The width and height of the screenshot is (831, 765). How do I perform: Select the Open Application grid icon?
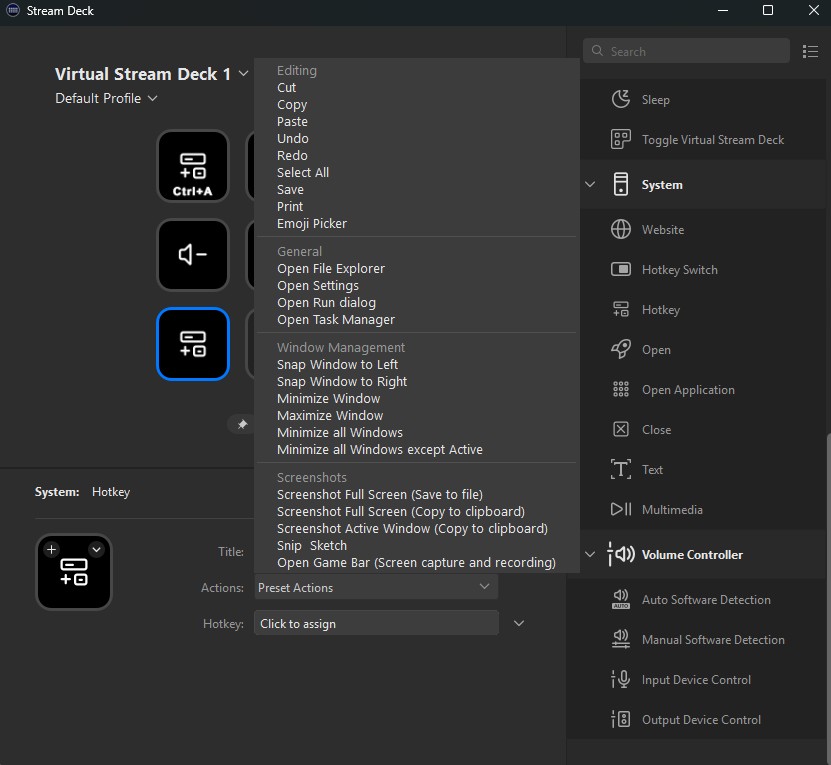pyautogui.click(x=621, y=390)
